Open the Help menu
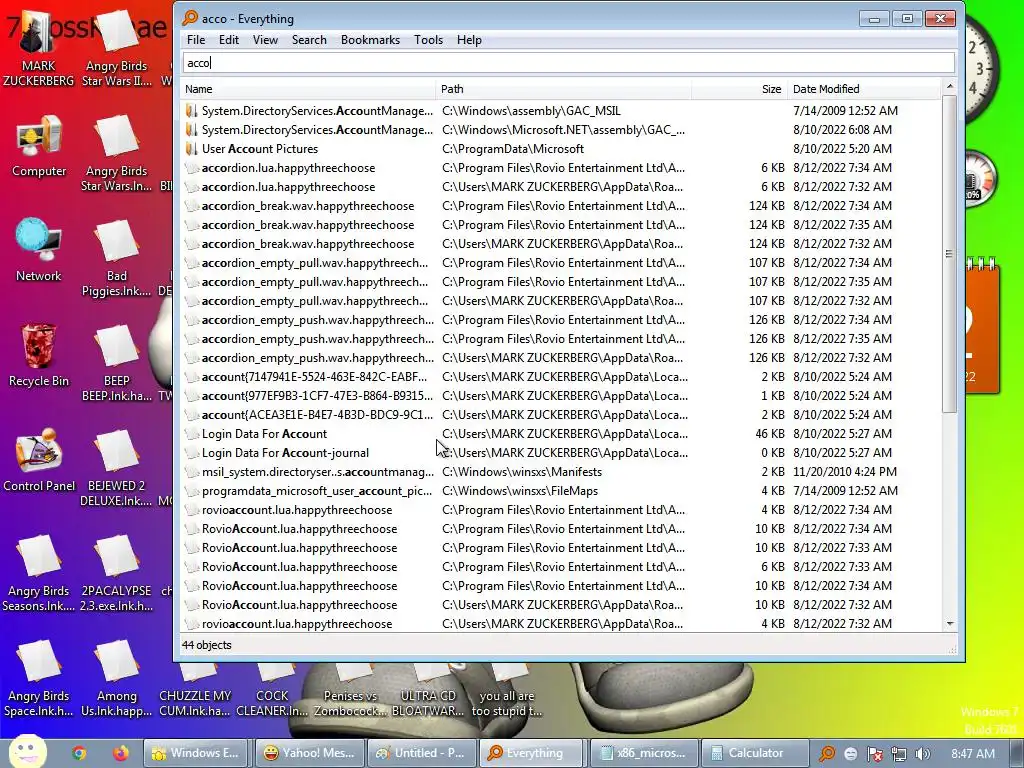This screenshot has height=768, width=1024. click(x=469, y=40)
